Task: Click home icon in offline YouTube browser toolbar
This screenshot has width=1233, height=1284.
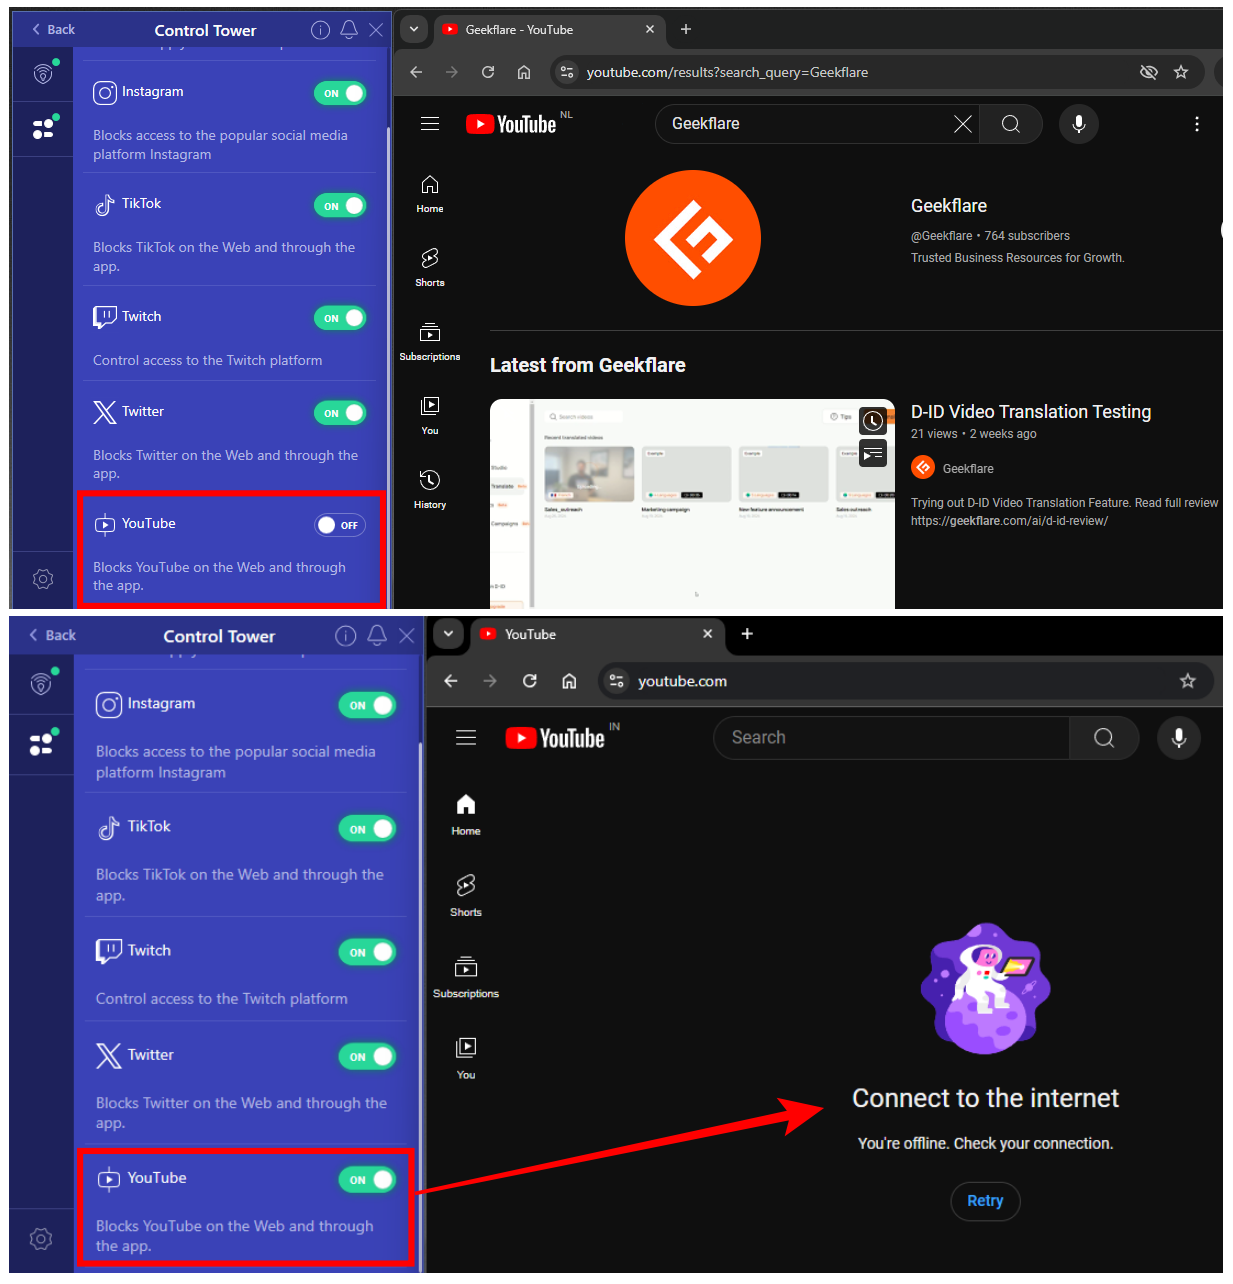Action: click(569, 681)
